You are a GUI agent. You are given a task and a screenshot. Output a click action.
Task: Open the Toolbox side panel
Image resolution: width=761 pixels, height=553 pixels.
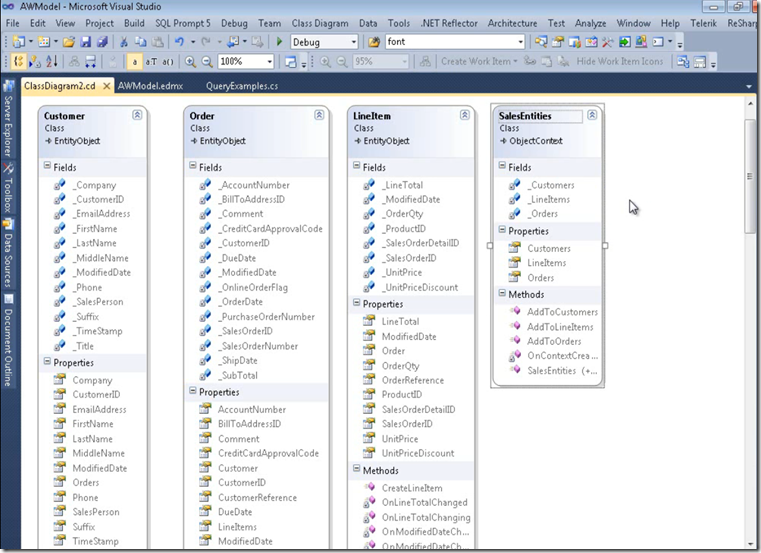[8, 190]
